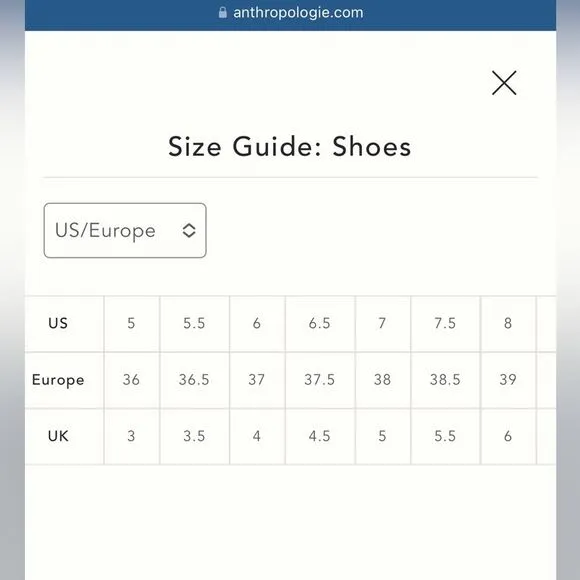Screen dimensions: 580x580
Task: Click US size 8 cell
Action: 508,324
